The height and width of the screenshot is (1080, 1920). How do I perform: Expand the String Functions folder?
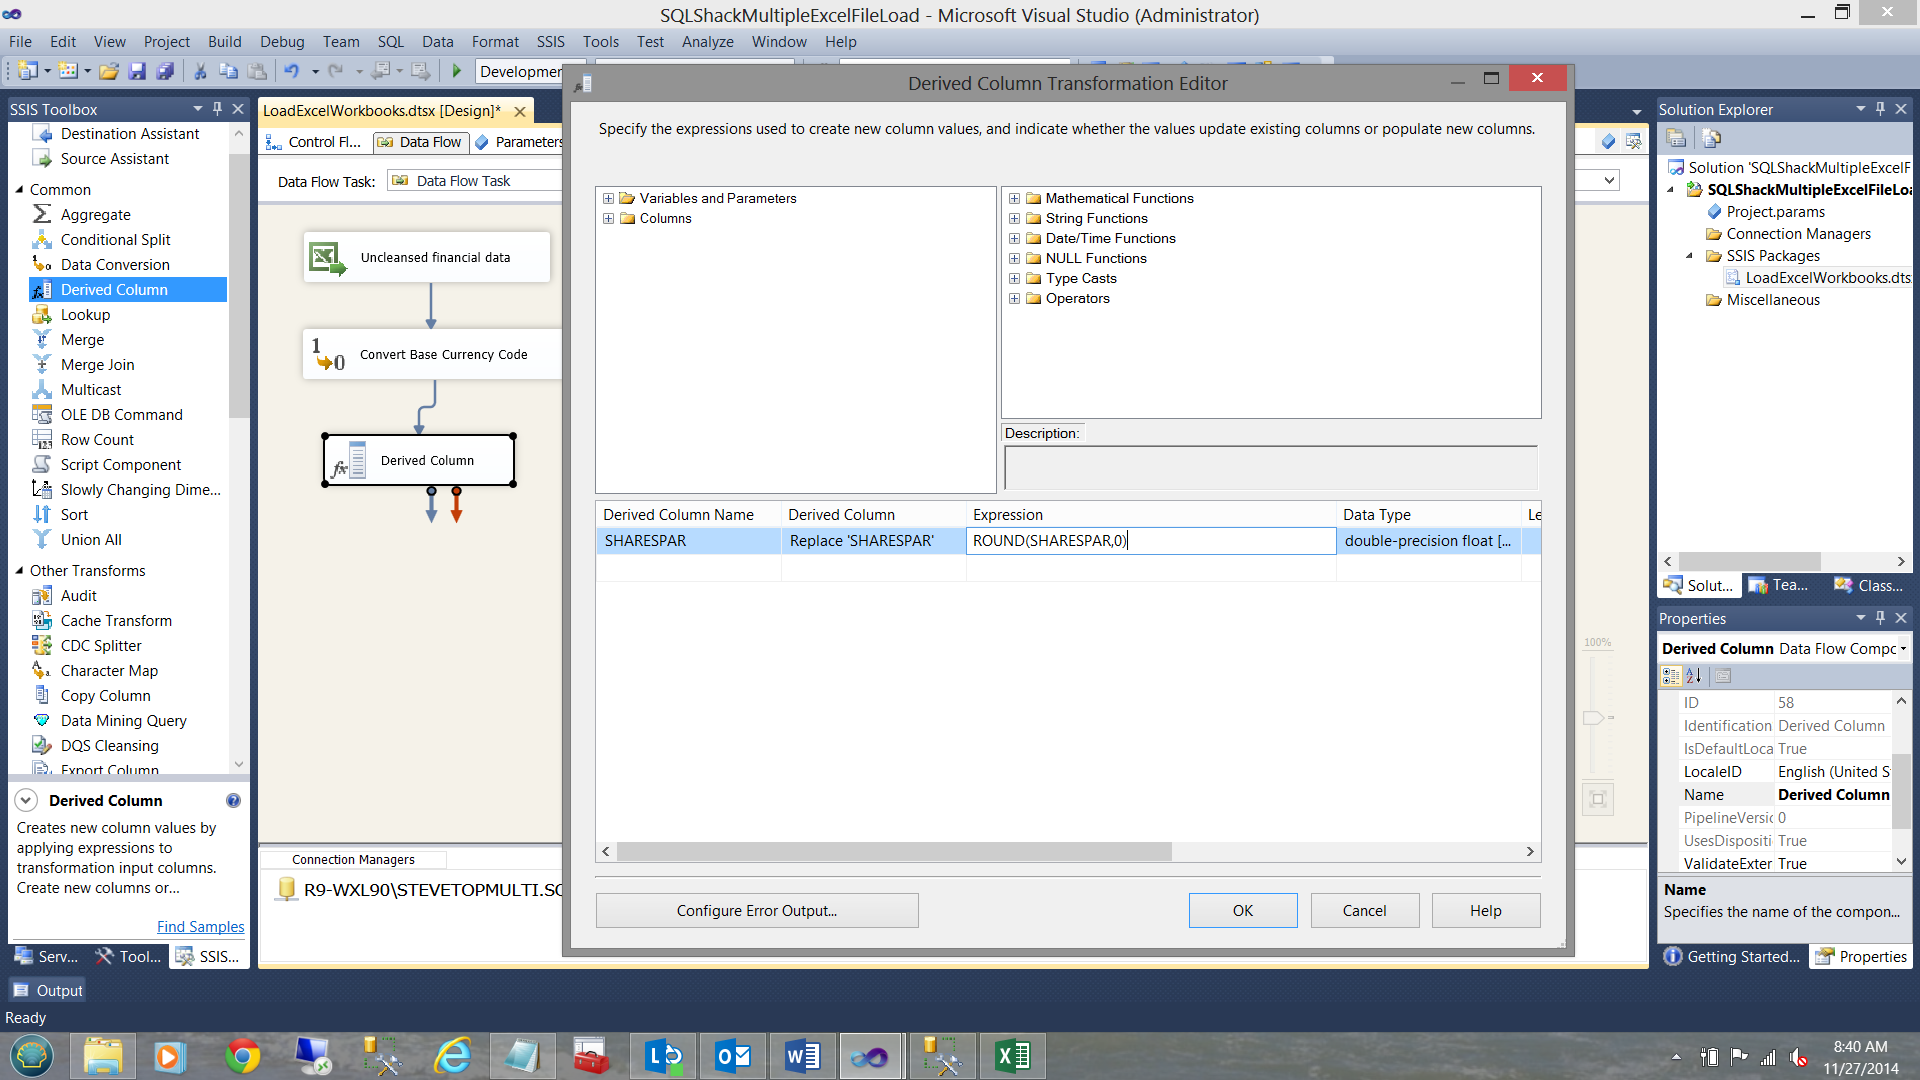[x=1014, y=218]
